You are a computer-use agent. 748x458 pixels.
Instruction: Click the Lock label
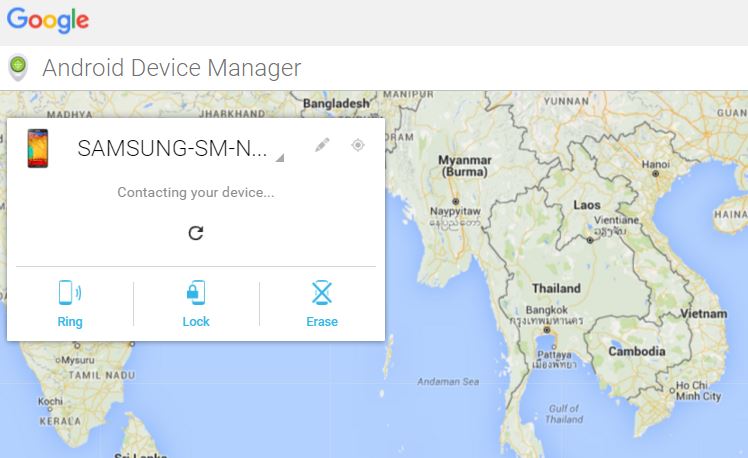(196, 322)
